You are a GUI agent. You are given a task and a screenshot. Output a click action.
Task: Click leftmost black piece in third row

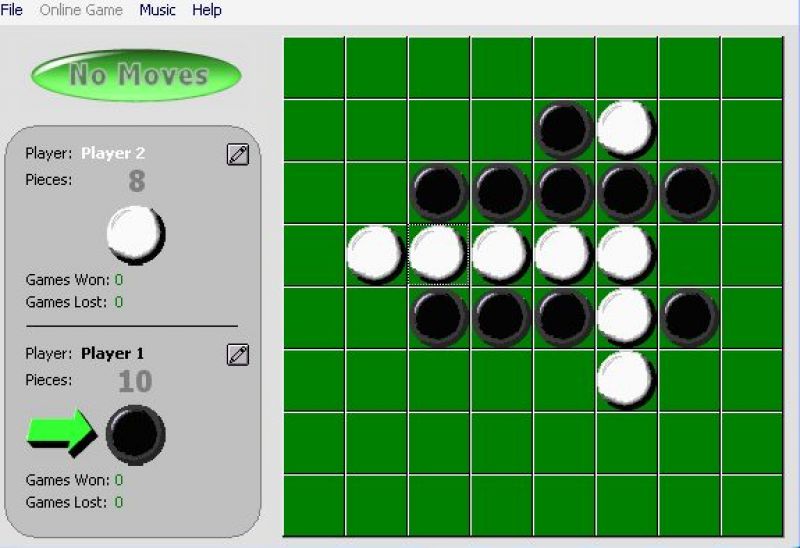tap(438, 192)
